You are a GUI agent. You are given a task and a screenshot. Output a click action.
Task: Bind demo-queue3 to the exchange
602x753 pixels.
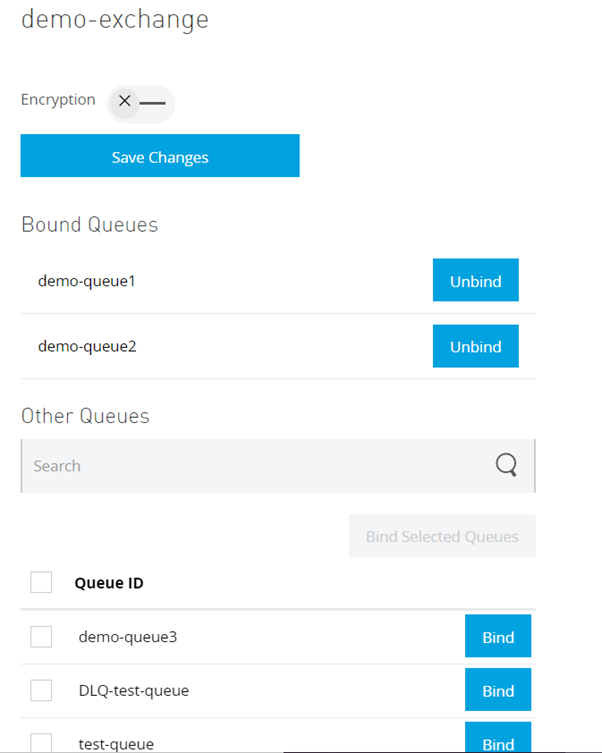[497, 636]
